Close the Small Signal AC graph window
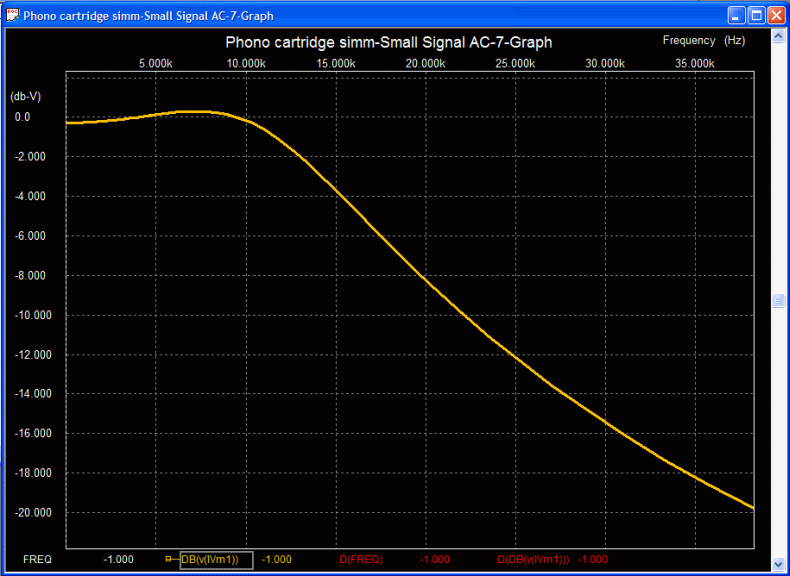790x576 pixels. click(776, 15)
